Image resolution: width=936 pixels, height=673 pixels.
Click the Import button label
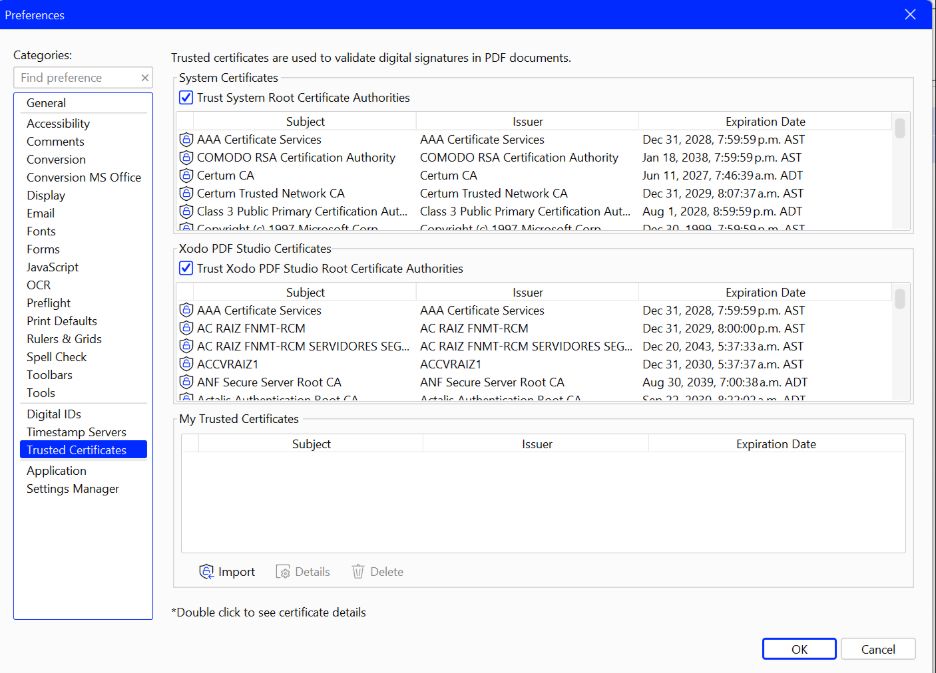pyautogui.click(x=236, y=572)
